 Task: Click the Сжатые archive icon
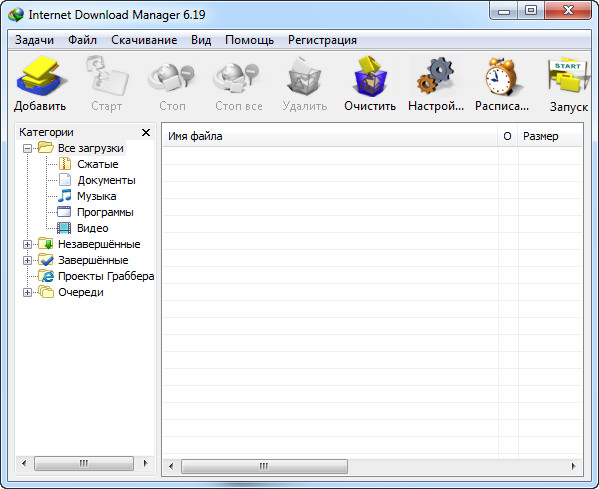point(65,164)
